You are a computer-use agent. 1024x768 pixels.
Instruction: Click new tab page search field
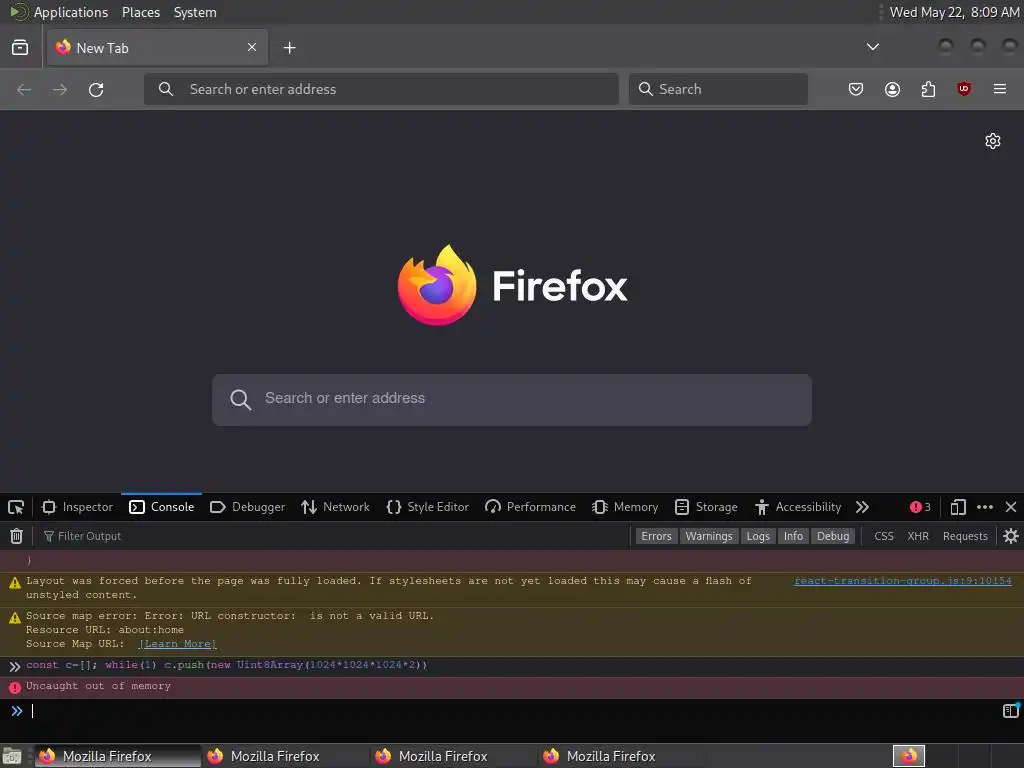pos(512,400)
